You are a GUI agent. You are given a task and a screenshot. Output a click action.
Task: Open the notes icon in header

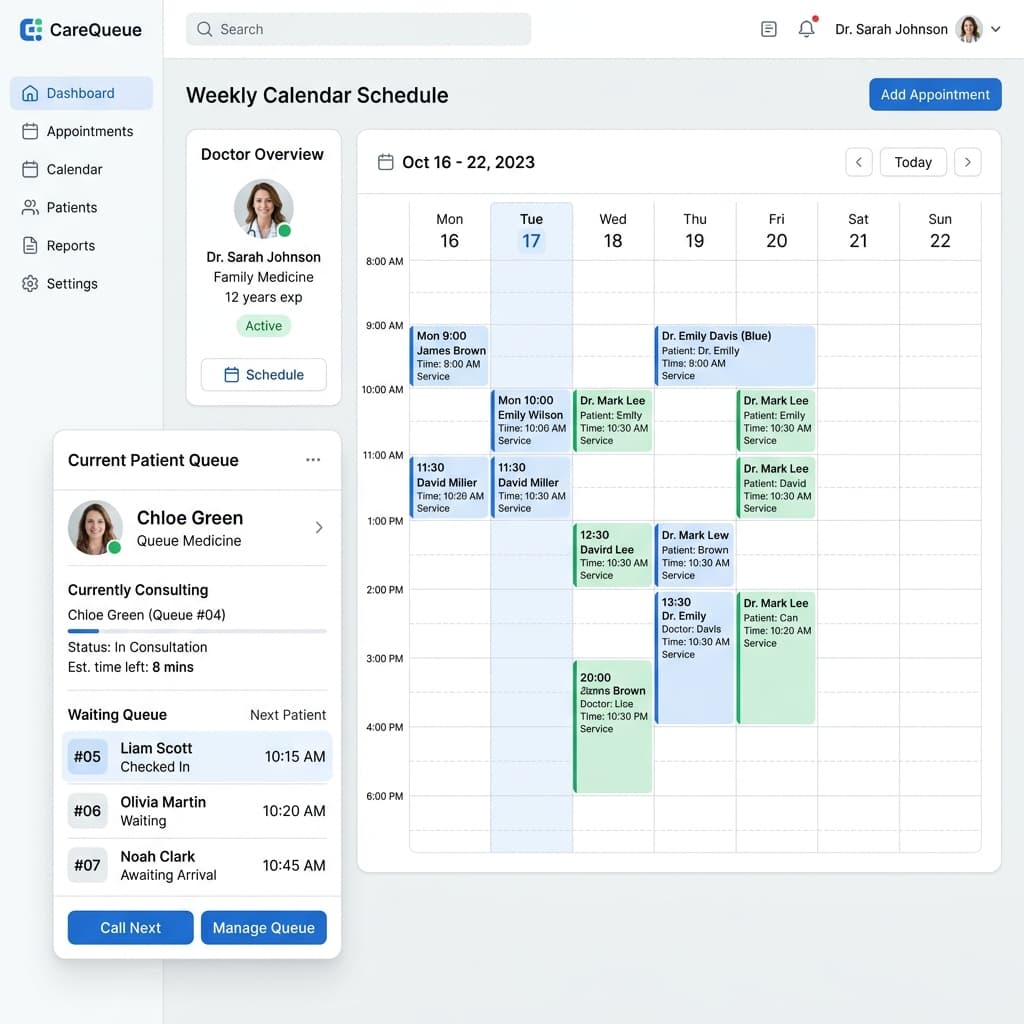tap(769, 29)
